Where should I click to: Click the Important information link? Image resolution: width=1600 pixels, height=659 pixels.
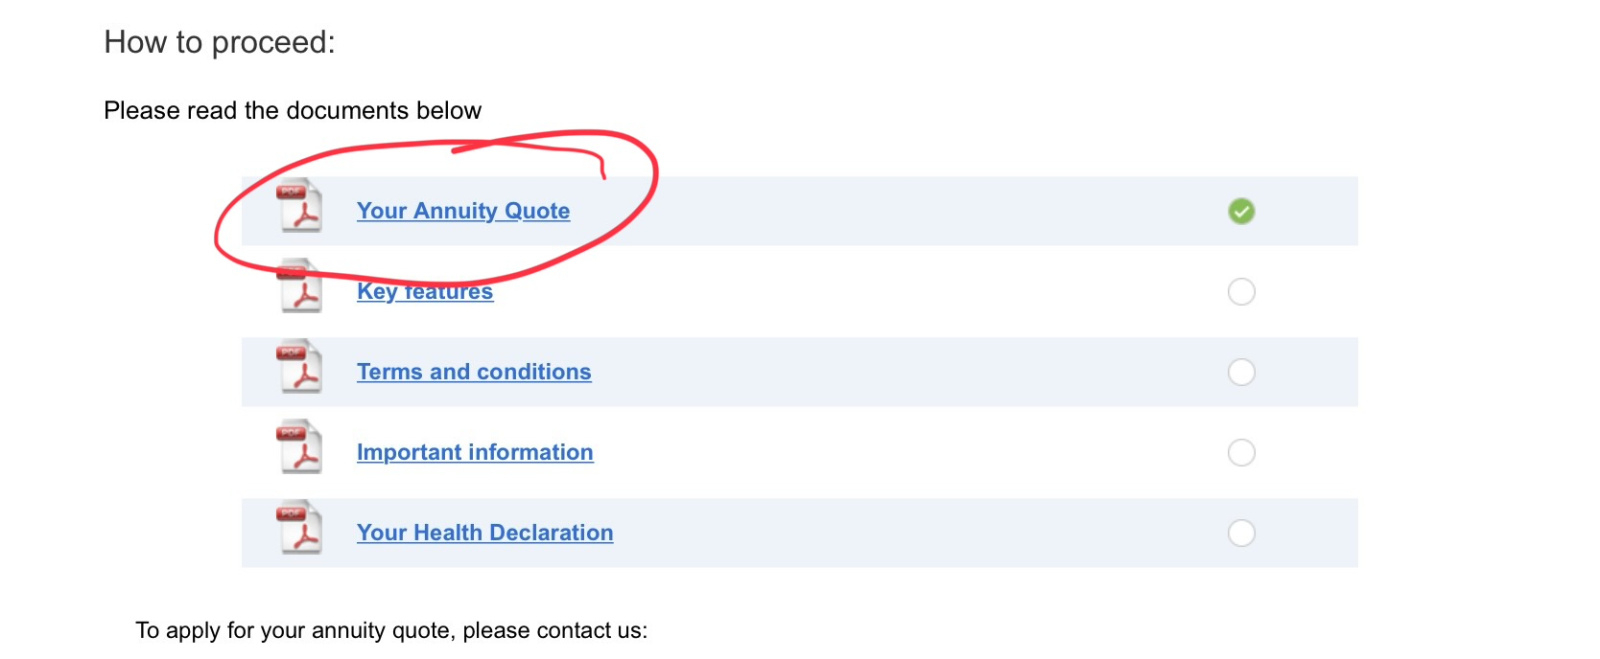click(x=475, y=453)
